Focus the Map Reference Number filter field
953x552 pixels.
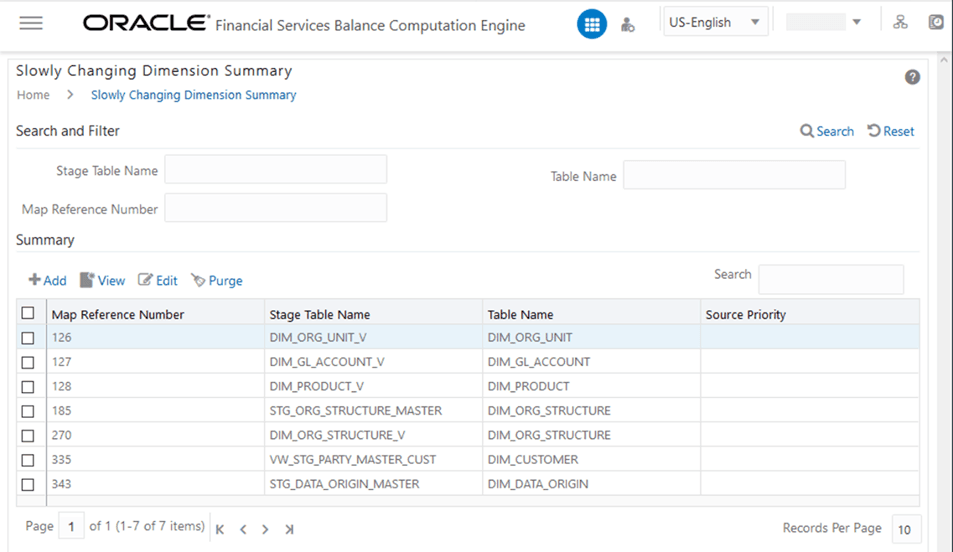click(275, 208)
